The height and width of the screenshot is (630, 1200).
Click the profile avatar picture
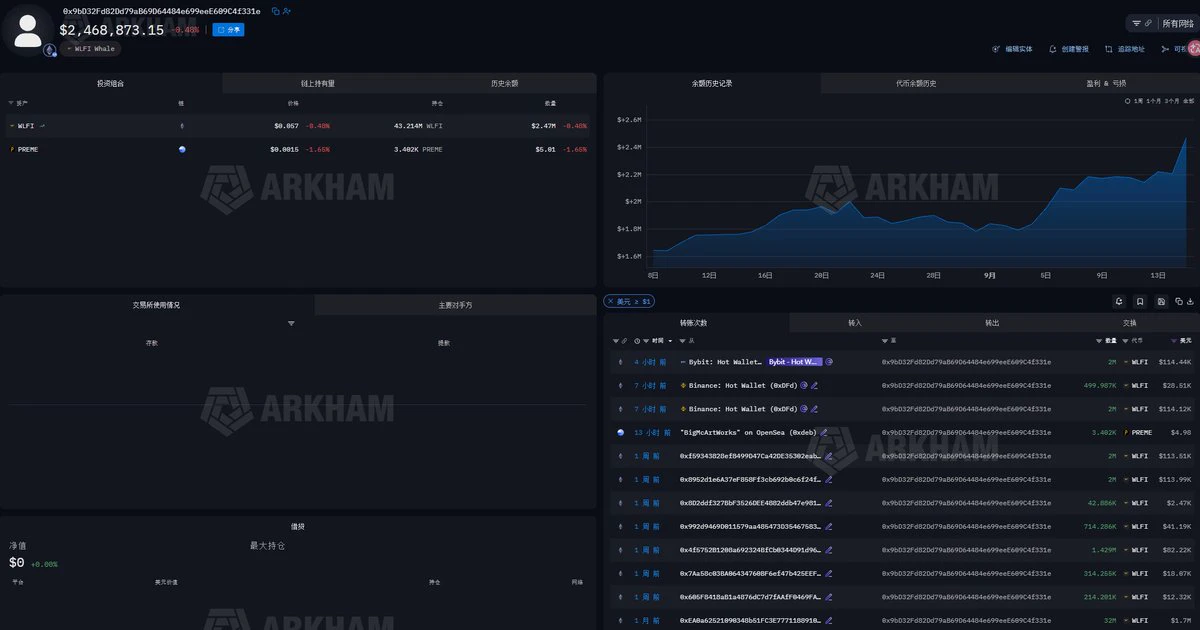click(28, 29)
